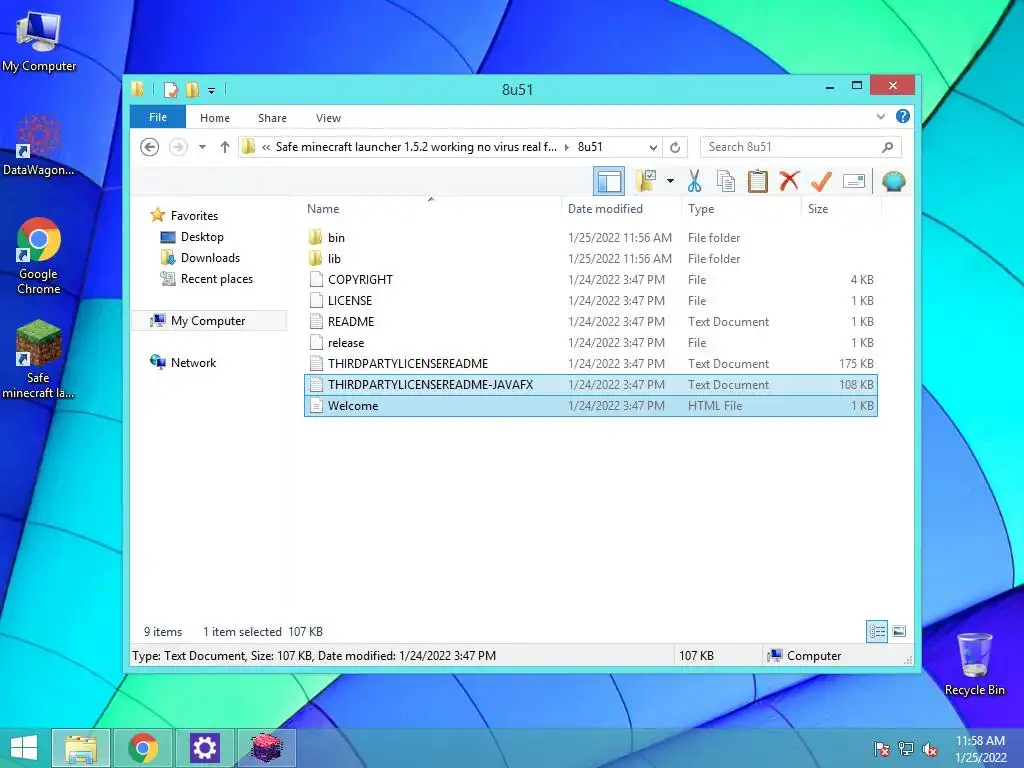Switch to details view button in status bar
Screen dimensions: 1024x768
point(876,632)
